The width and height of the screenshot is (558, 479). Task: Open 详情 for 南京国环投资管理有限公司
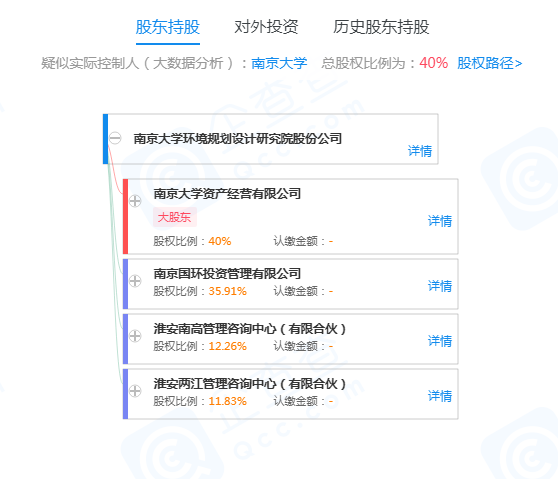pyautogui.click(x=440, y=286)
